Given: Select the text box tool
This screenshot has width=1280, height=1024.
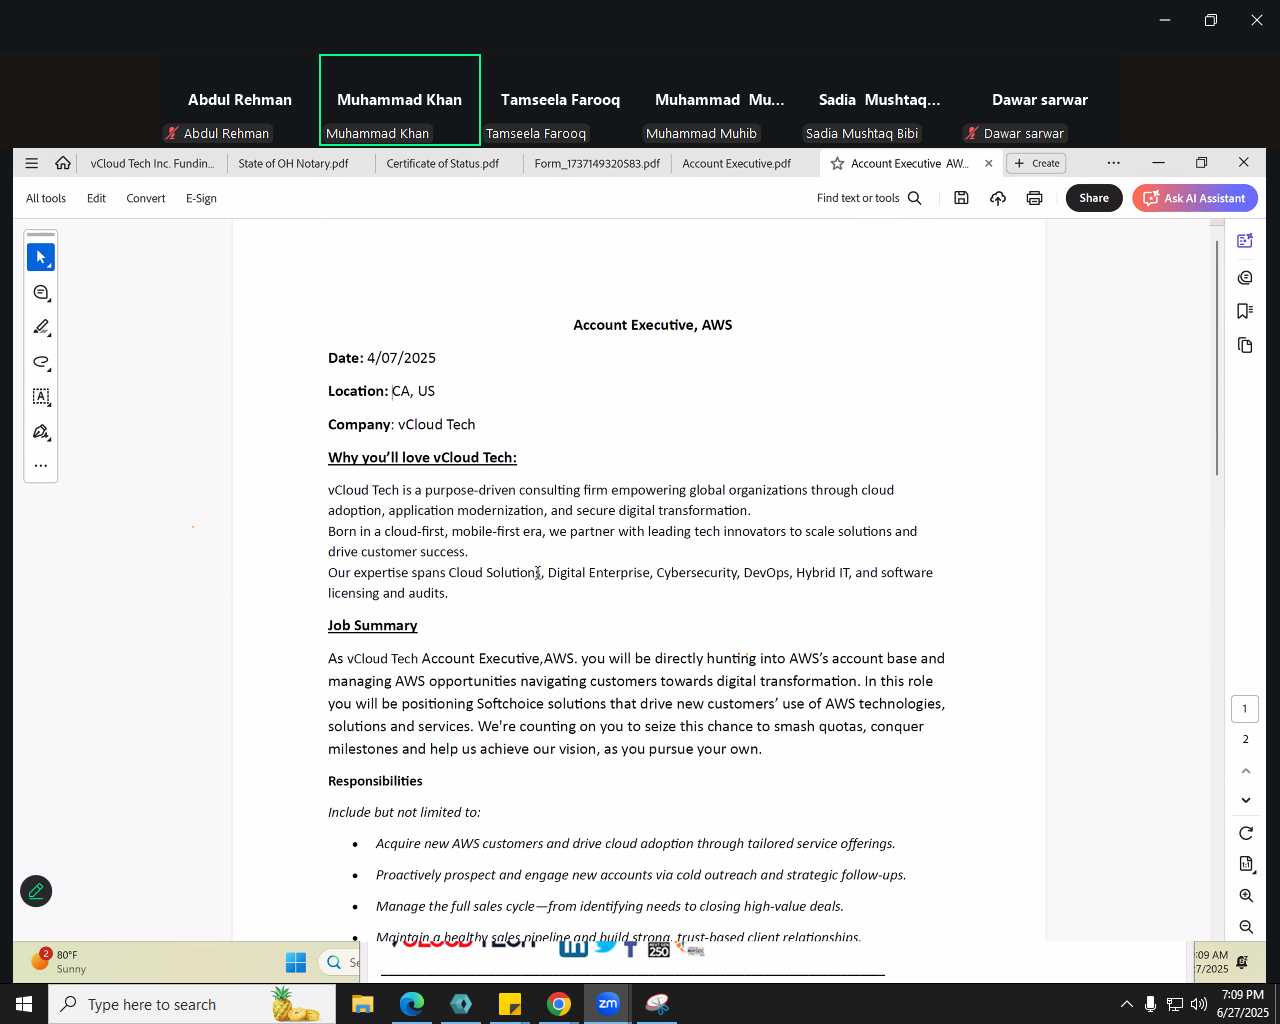Looking at the screenshot, I should coord(41,397).
